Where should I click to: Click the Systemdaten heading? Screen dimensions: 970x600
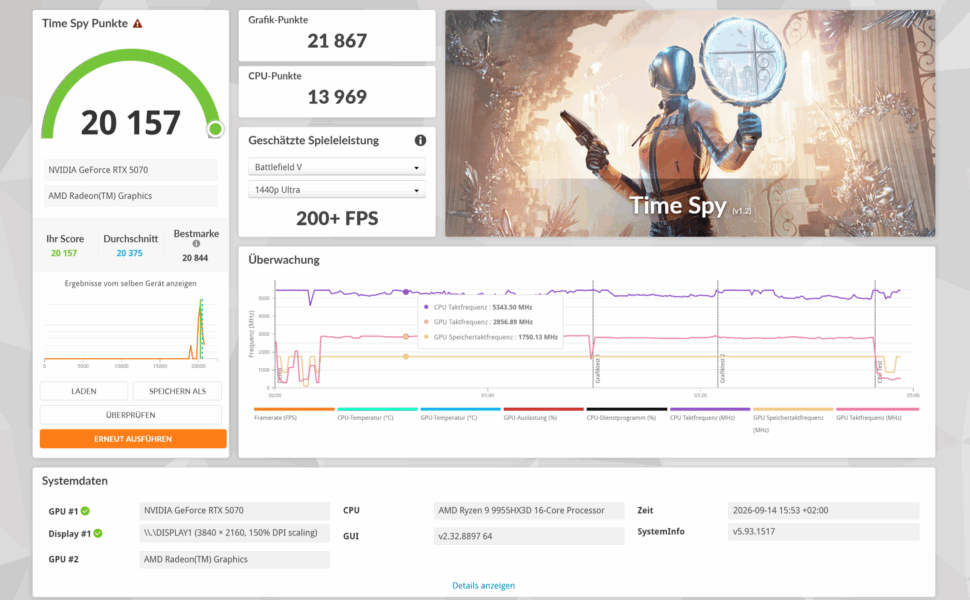[x=75, y=481]
